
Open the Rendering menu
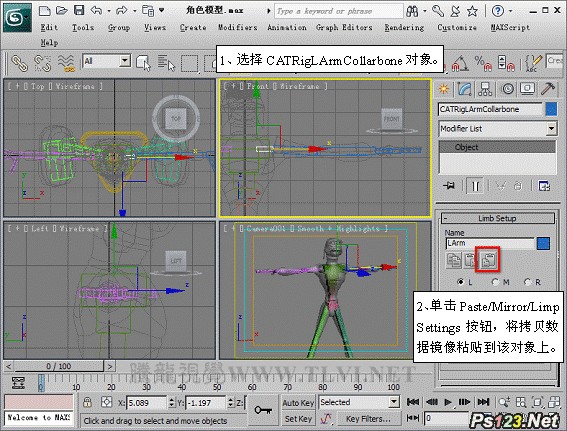[x=404, y=27]
